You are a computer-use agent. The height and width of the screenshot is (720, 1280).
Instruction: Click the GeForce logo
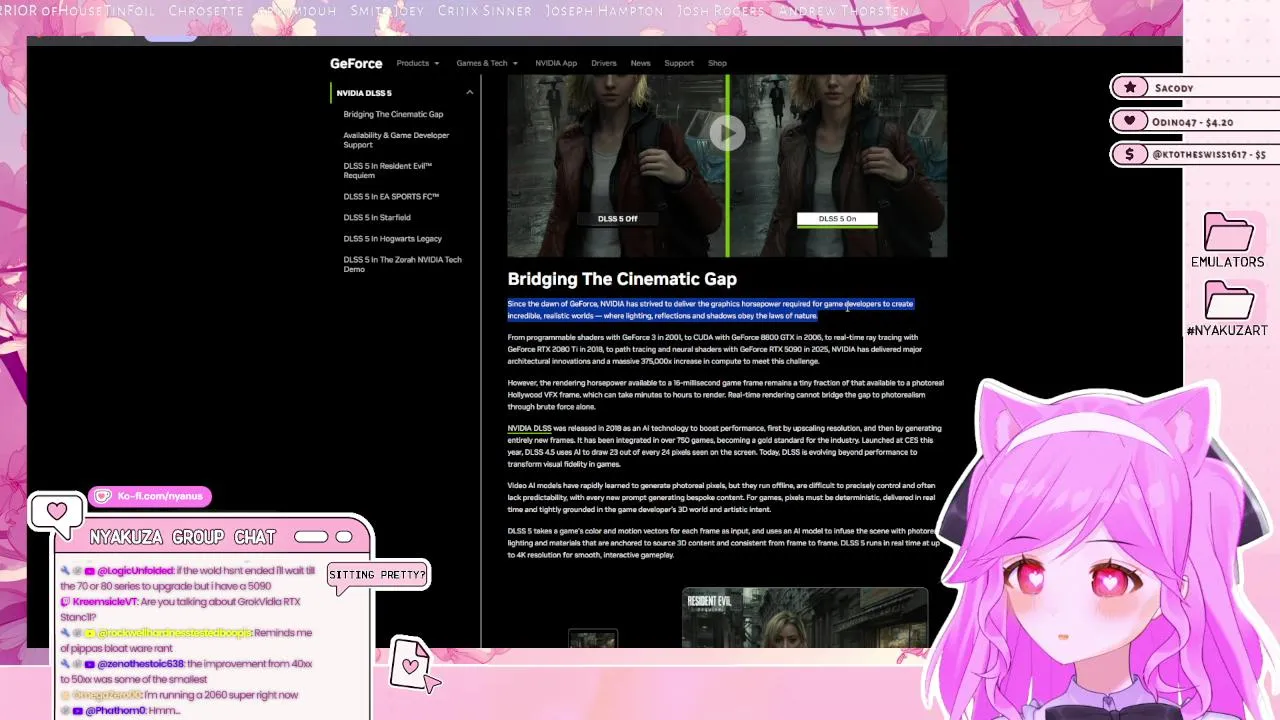pyautogui.click(x=356, y=63)
